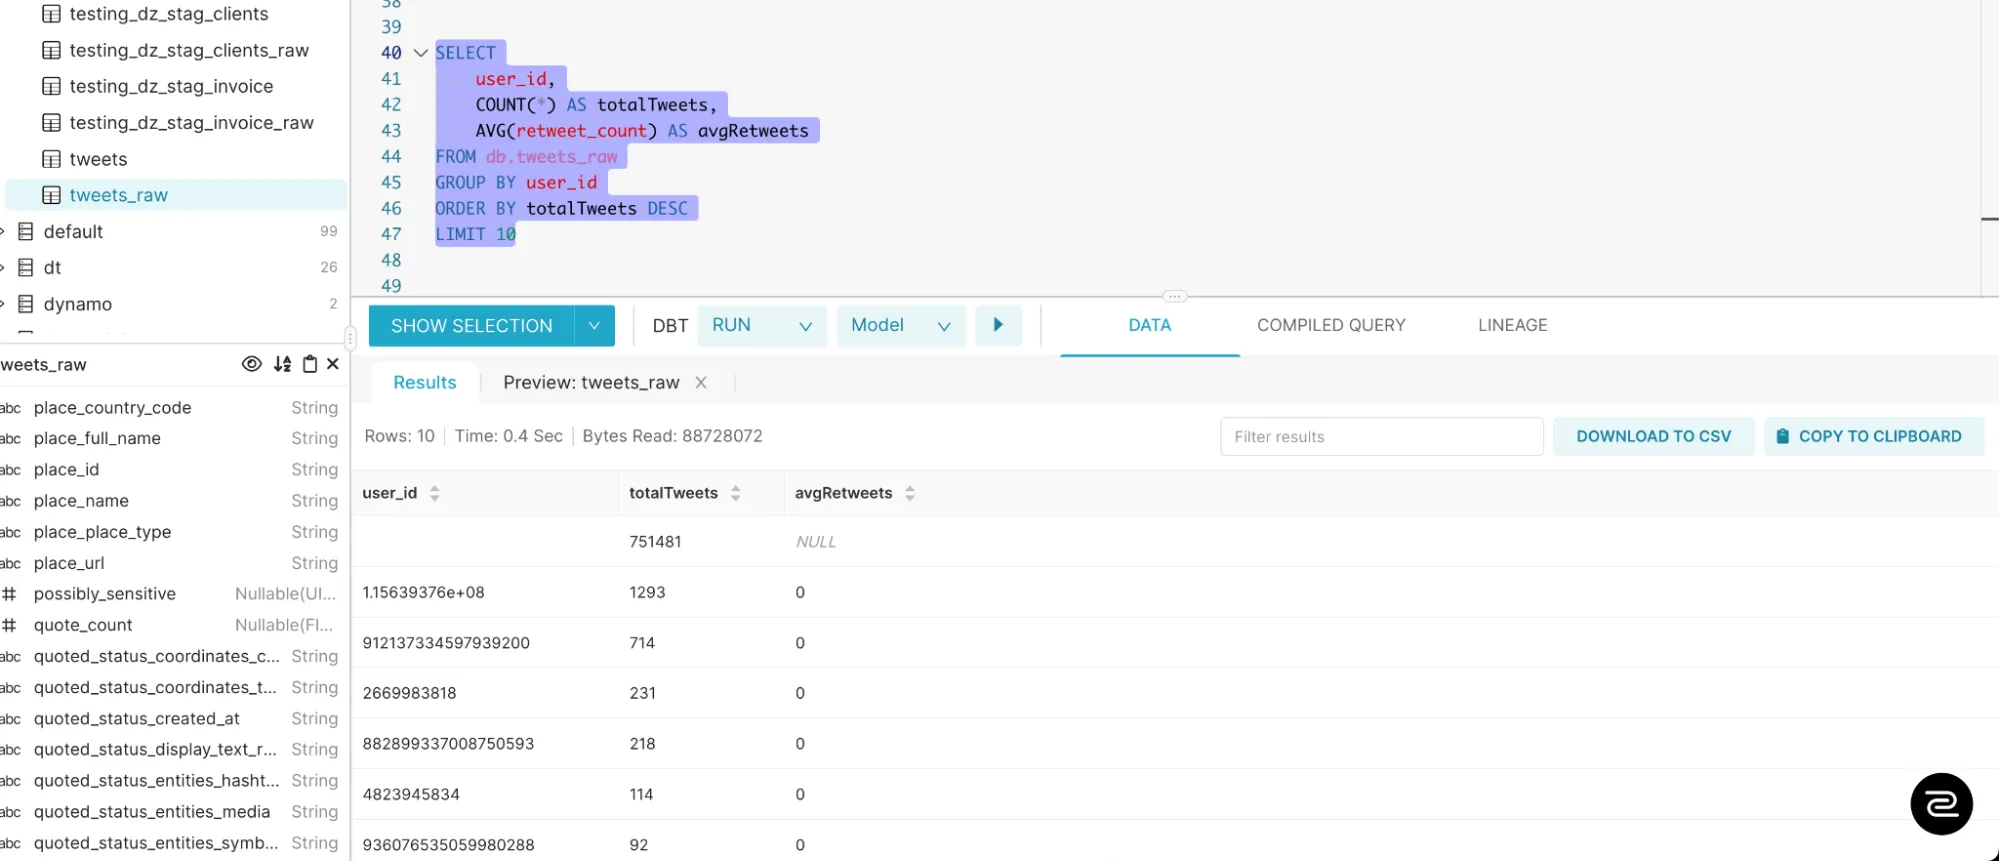Click COPY TO CLIPBOARD button

pyautogui.click(x=1874, y=436)
